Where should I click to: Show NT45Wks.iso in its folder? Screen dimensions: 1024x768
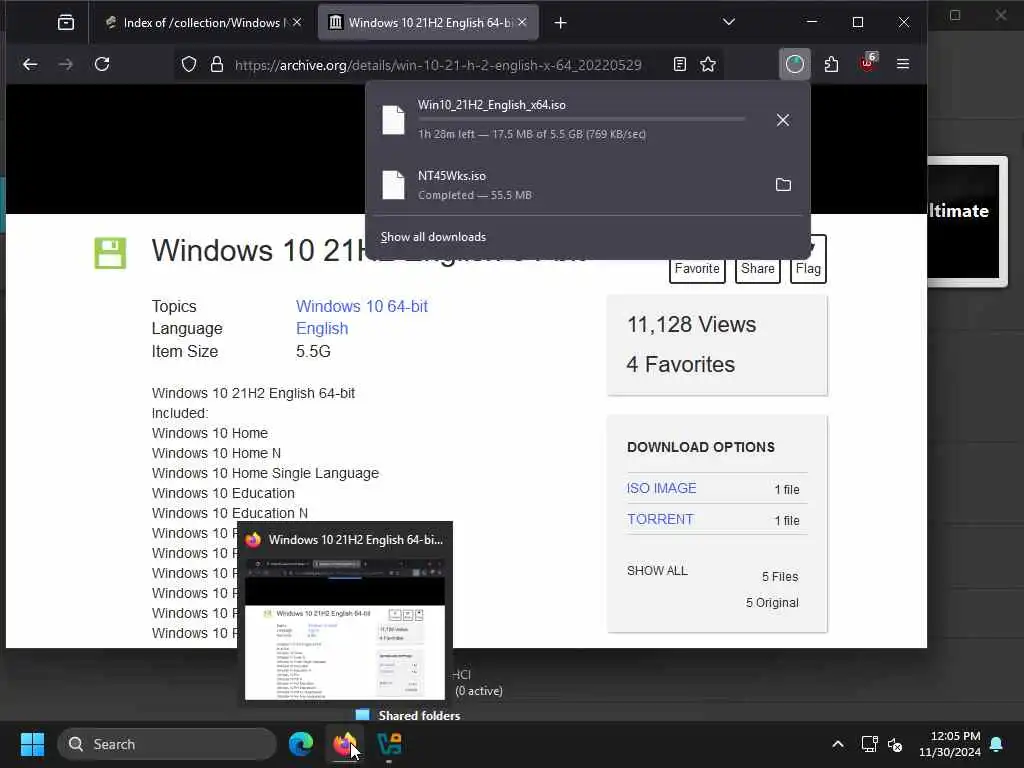tap(783, 185)
